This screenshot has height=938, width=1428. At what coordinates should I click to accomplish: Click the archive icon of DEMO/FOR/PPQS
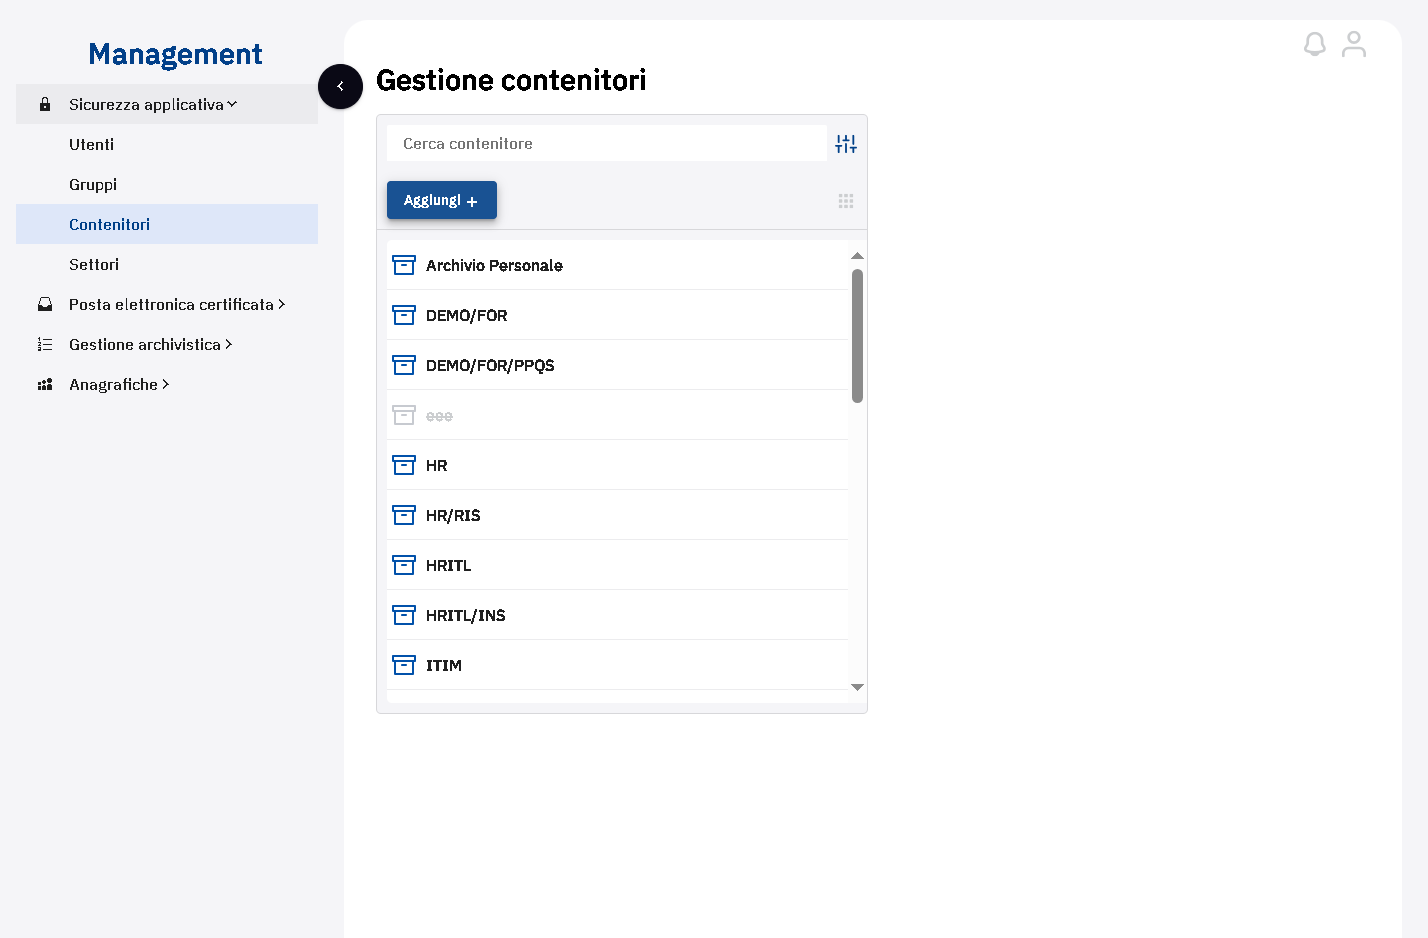(x=404, y=365)
